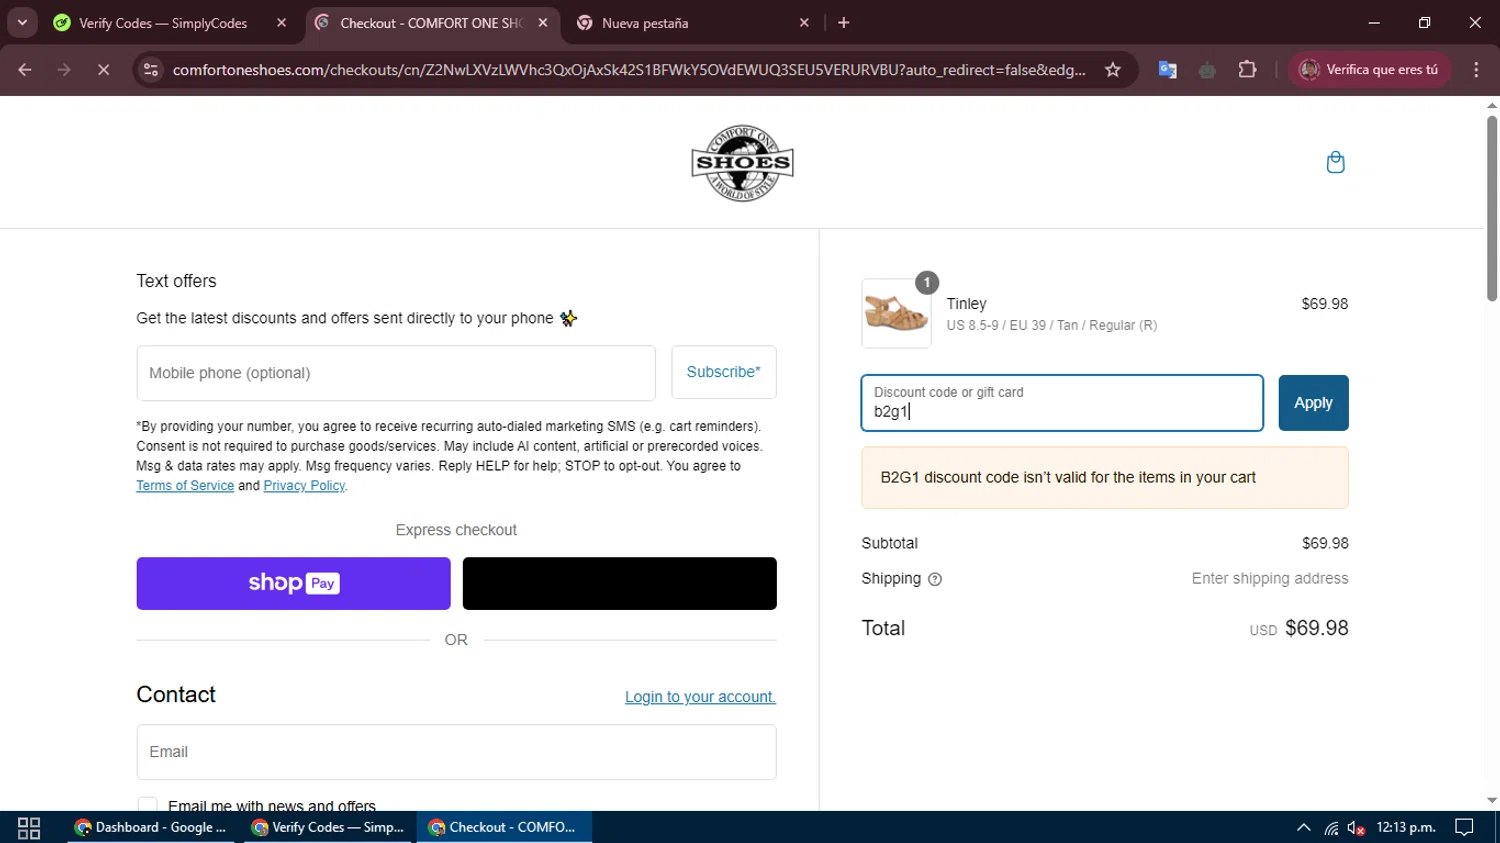This screenshot has width=1500, height=843.
Task: Click the browser address bar URL
Action: pyautogui.click(x=628, y=70)
